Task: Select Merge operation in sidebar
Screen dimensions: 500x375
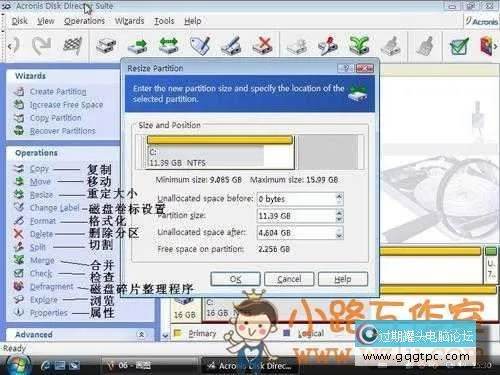Action: pyautogui.click(x=42, y=260)
